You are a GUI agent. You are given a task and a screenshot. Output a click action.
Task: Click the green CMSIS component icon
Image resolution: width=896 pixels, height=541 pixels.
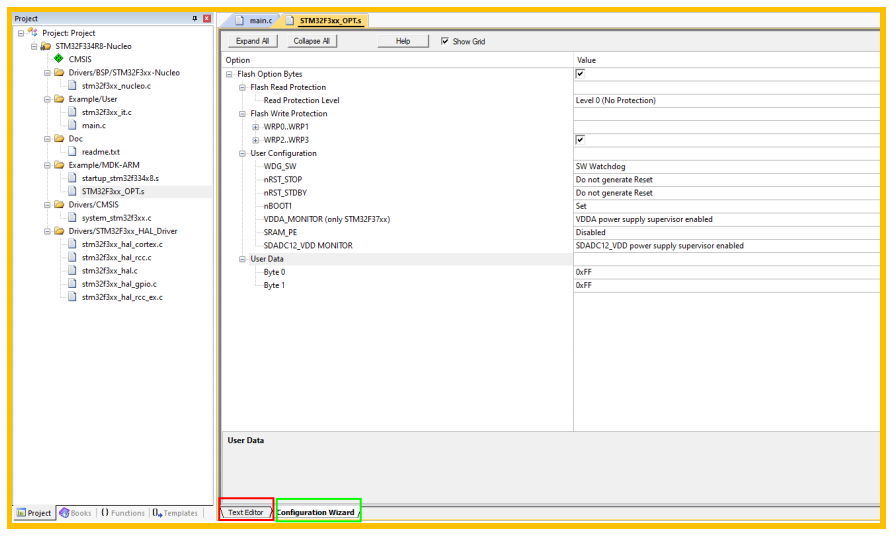click(x=58, y=59)
